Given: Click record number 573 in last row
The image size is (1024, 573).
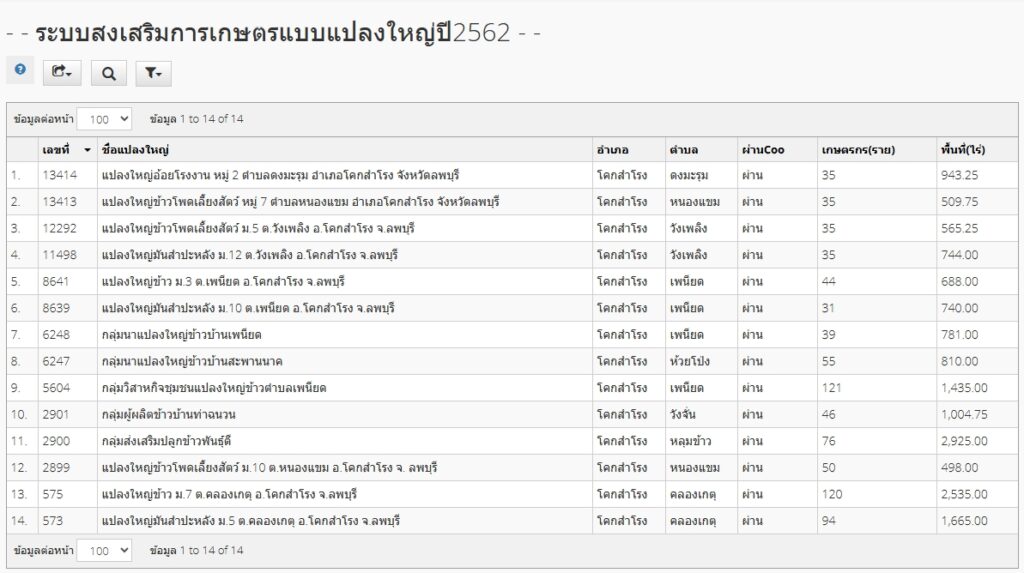Looking at the screenshot, I should coord(52,520).
